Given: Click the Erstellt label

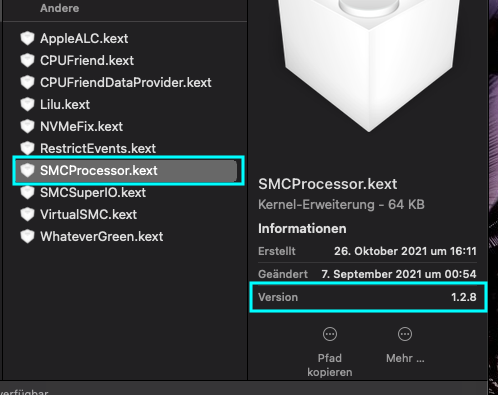Looking at the screenshot, I should pyautogui.click(x=277, y=251).
